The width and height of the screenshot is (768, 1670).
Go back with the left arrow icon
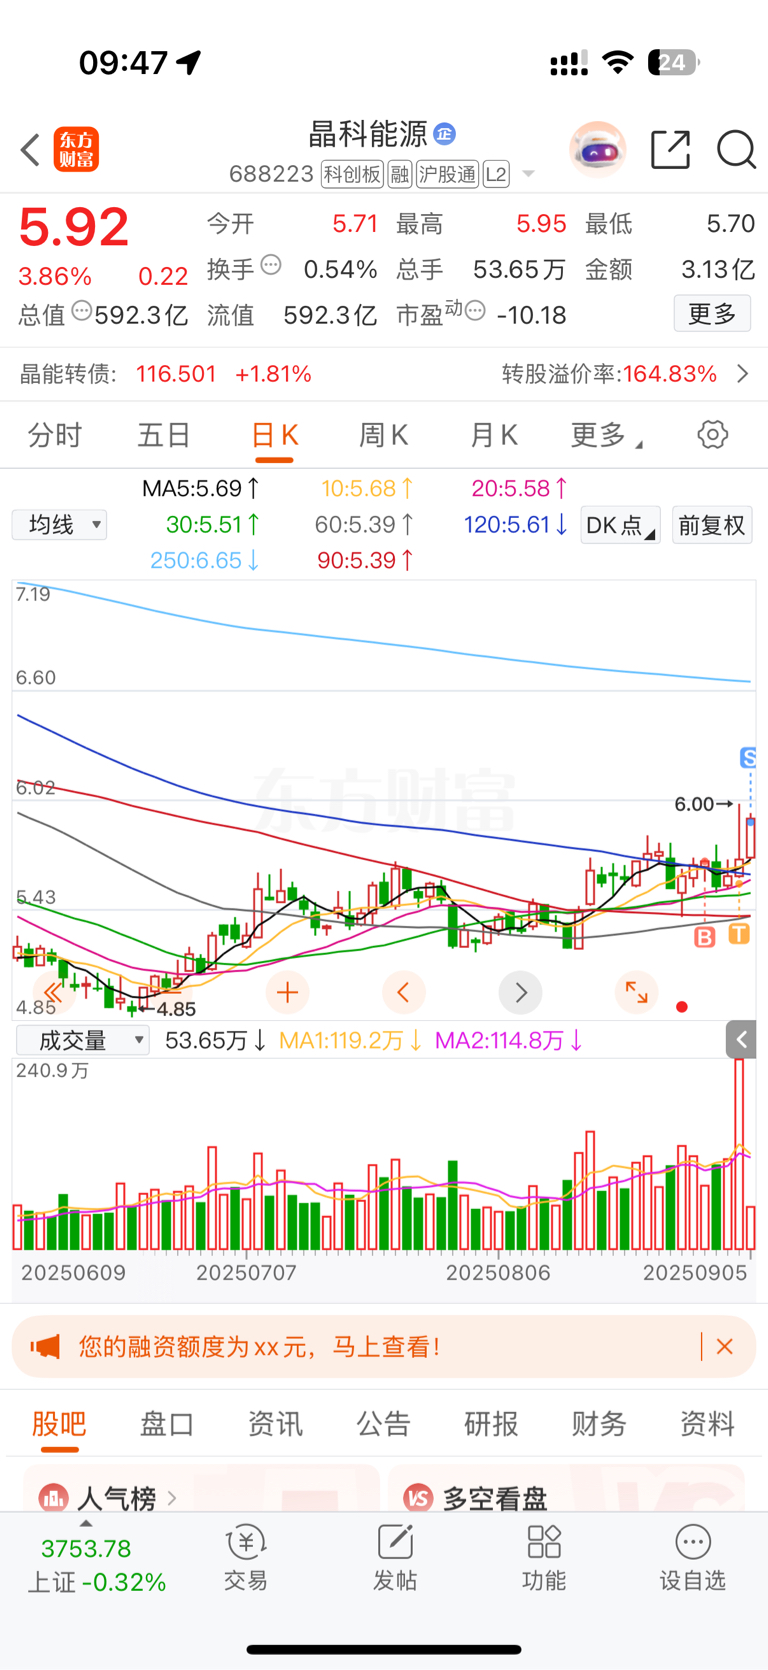click(30, 150)
